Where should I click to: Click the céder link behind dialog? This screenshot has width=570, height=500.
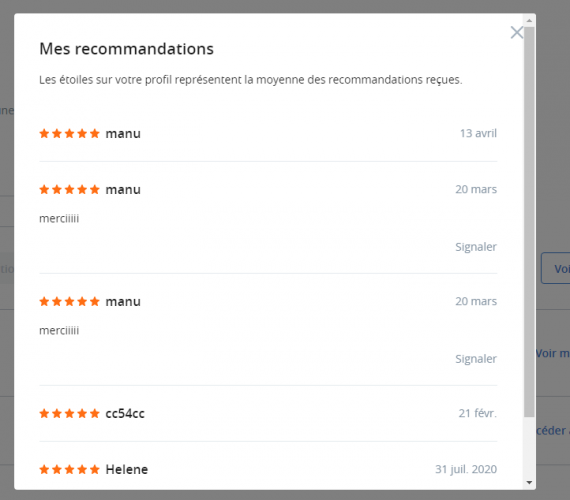(553, 431)
